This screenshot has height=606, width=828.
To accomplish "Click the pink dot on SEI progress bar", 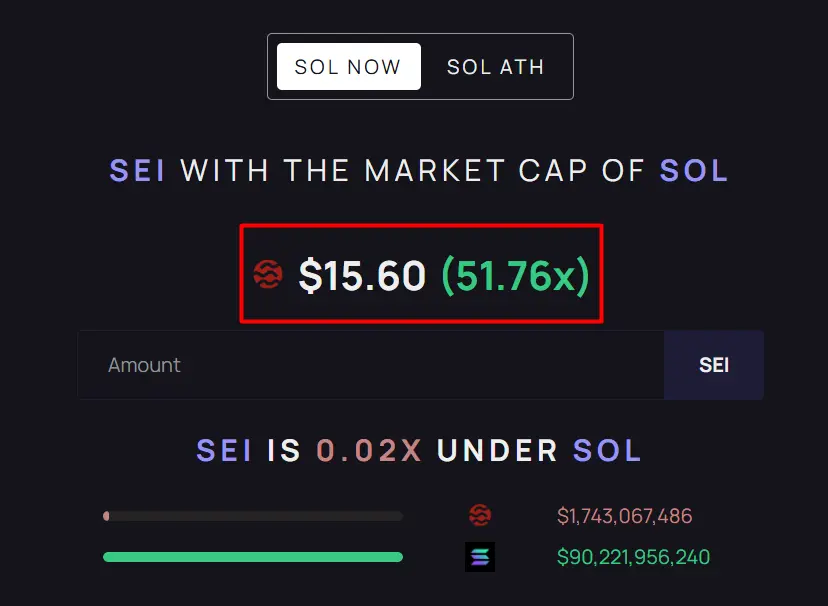I will pyautogui.click(x=107, y=516).
